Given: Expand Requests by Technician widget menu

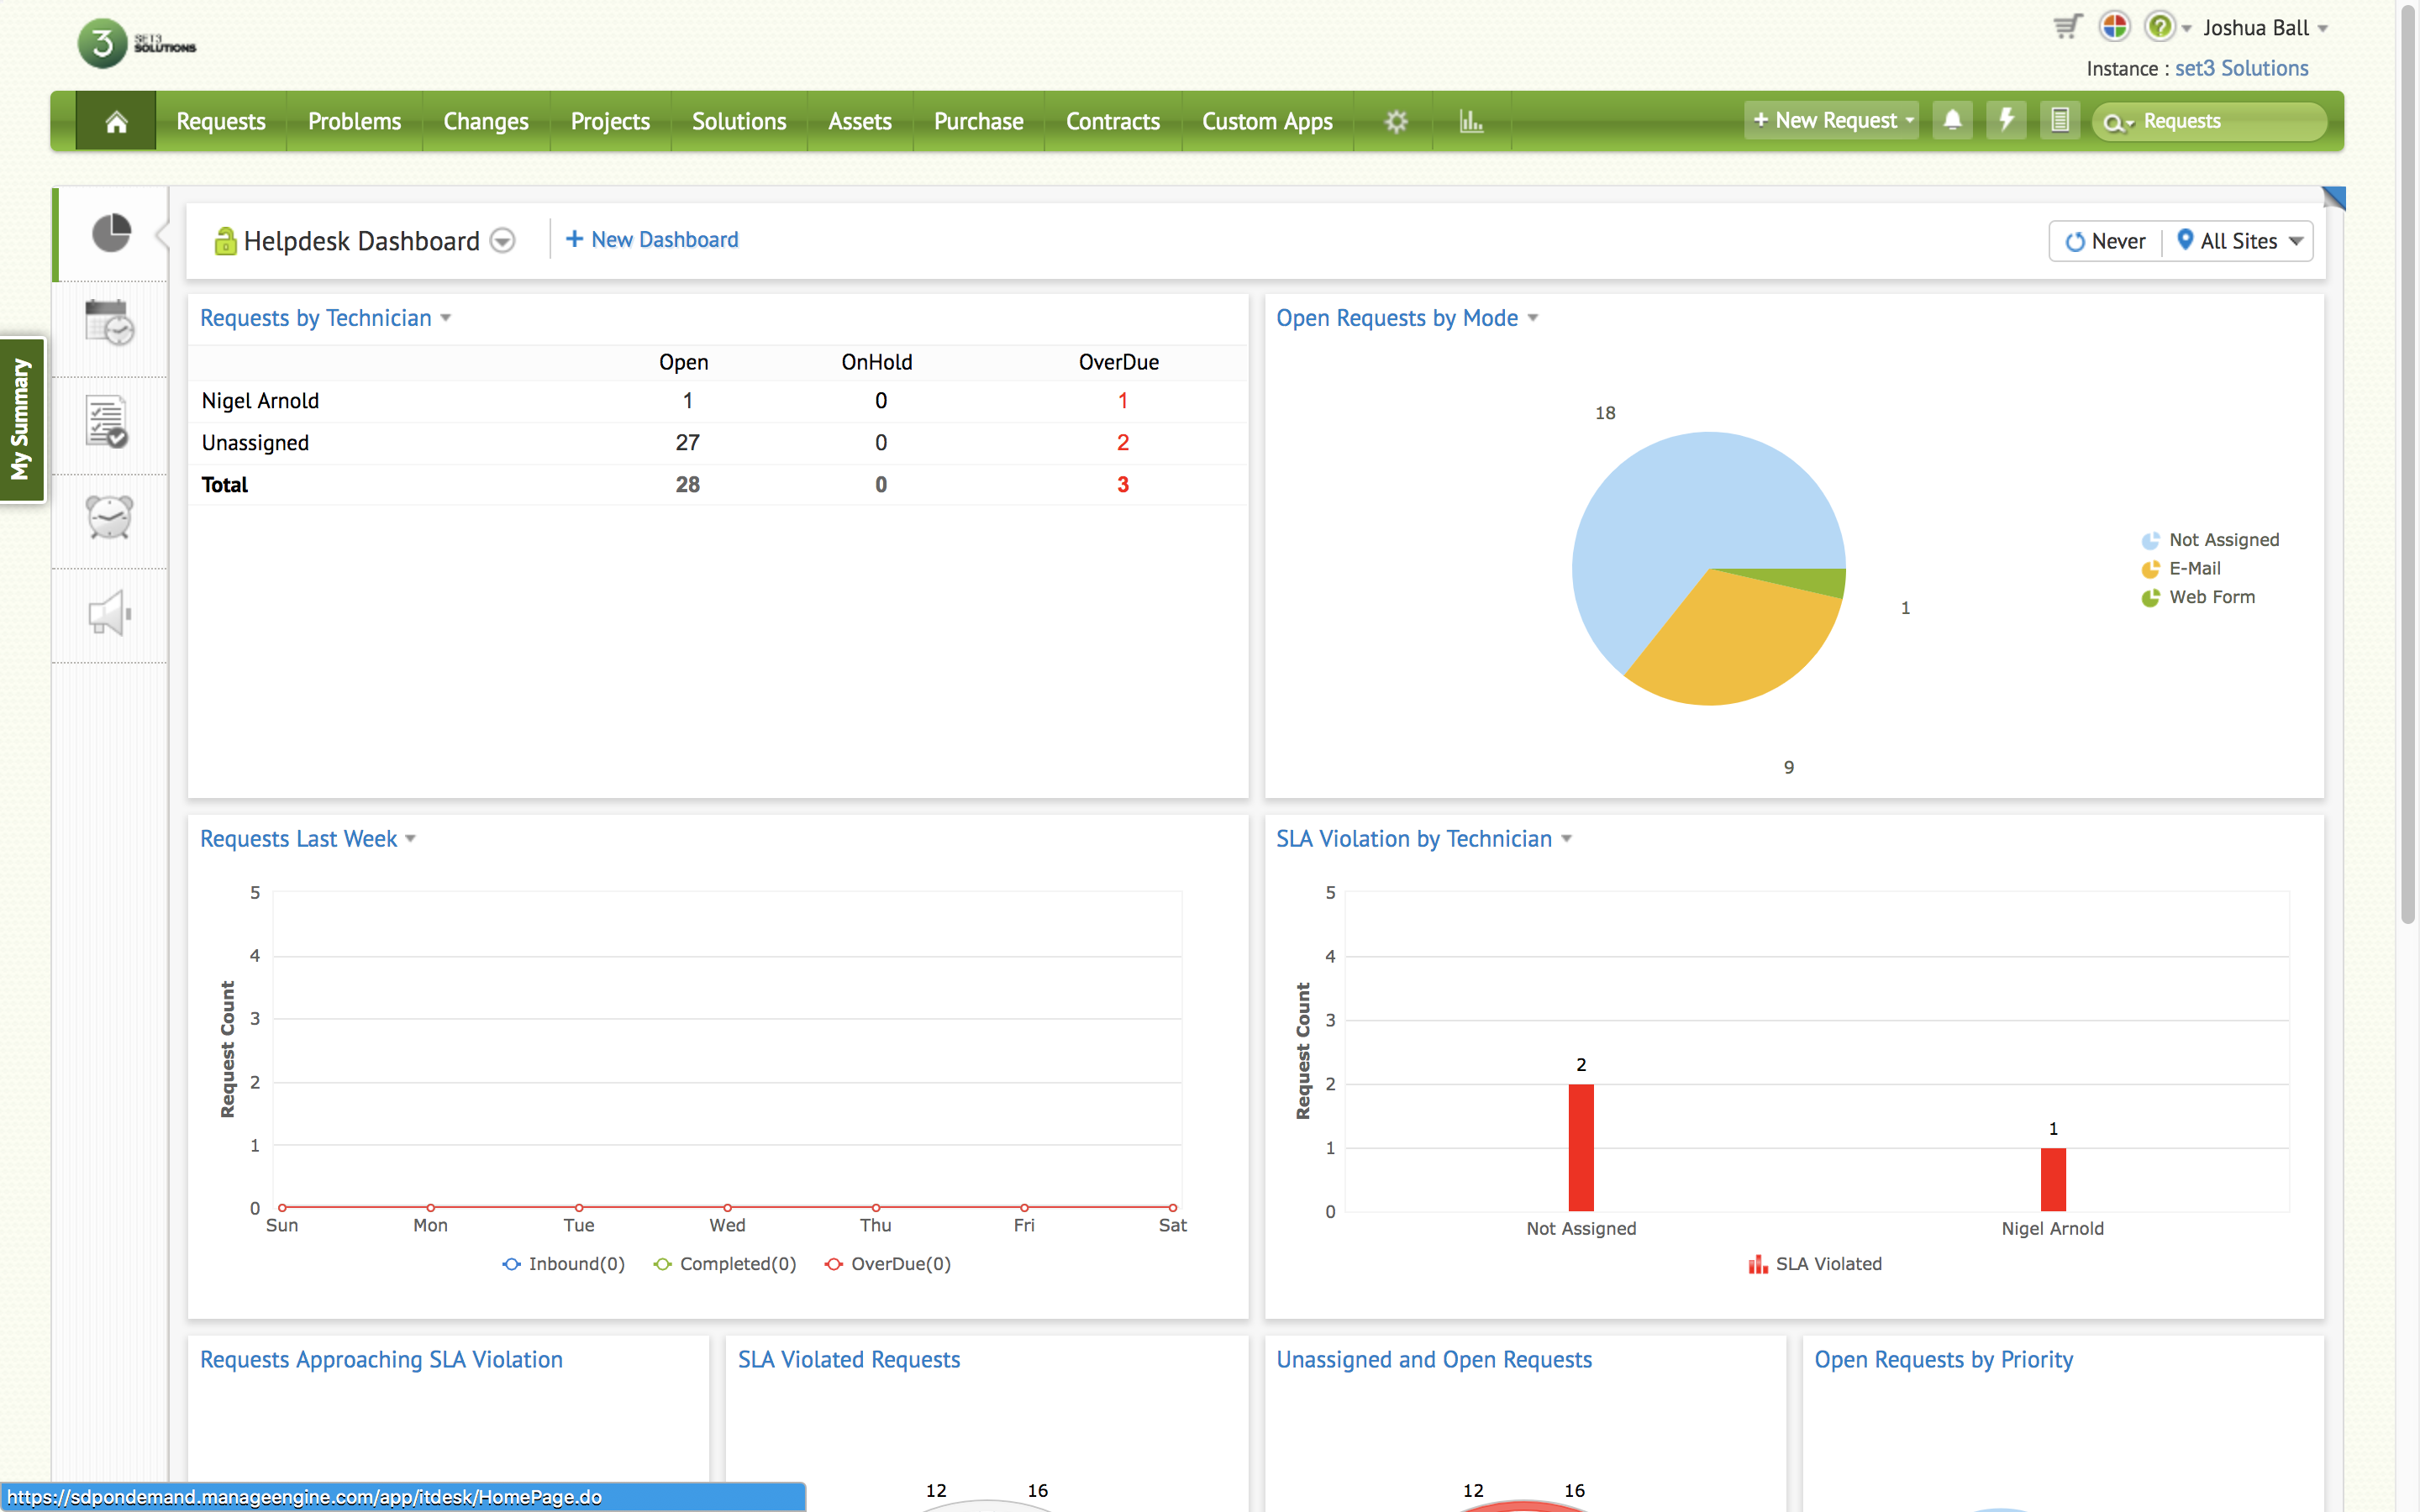Looking at the screenshot, I should pos(446,318).
